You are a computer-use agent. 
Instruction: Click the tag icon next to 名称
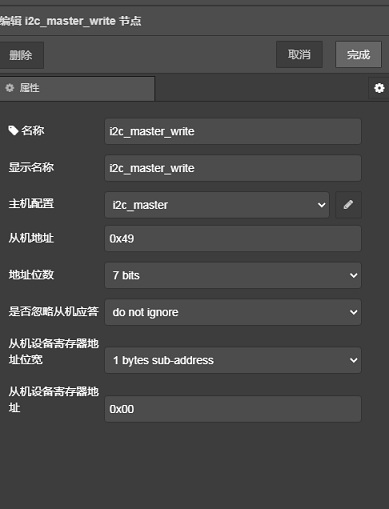pyautogui.click(x=13, y=131)
